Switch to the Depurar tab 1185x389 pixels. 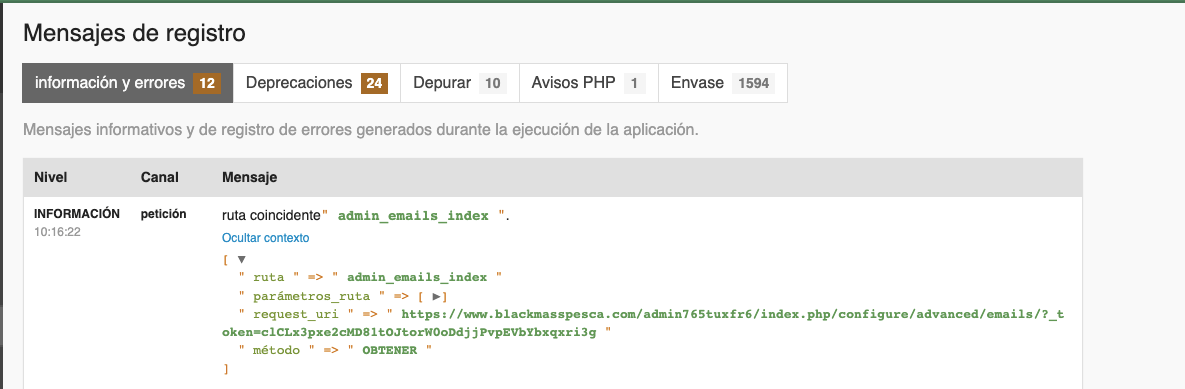point(459,83)
